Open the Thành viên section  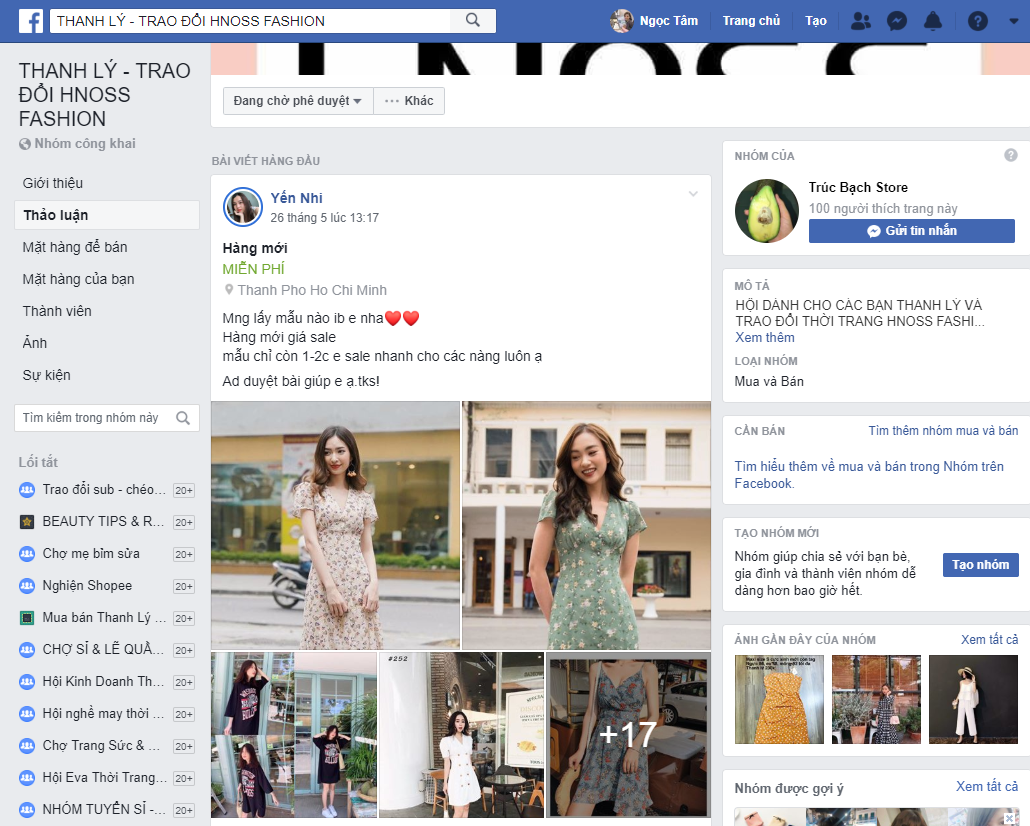(x=57, y=311)
